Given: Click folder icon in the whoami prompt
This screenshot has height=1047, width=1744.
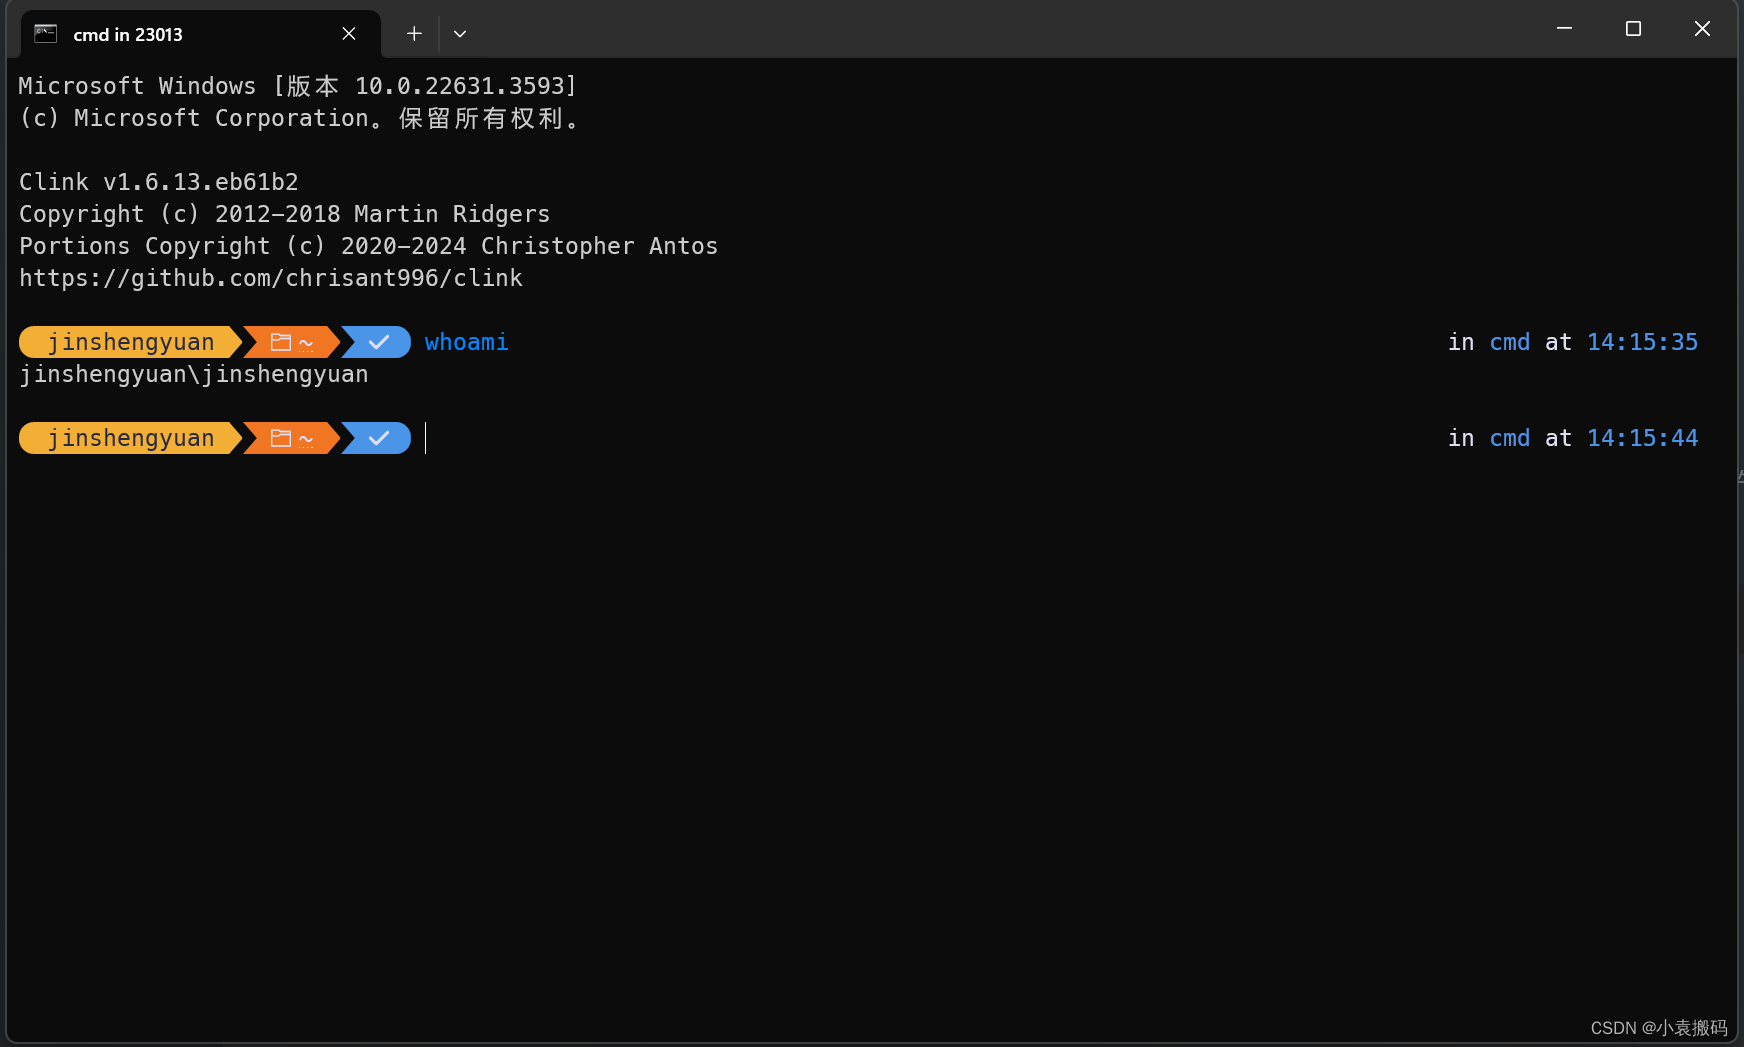Looking at the screenshot, I should click(x=281, y=342).
